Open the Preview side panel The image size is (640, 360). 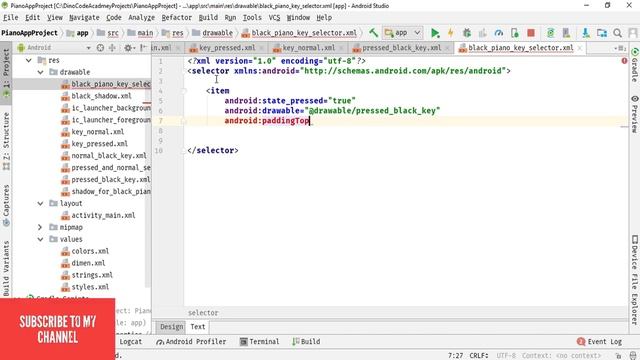pos(635,114)
